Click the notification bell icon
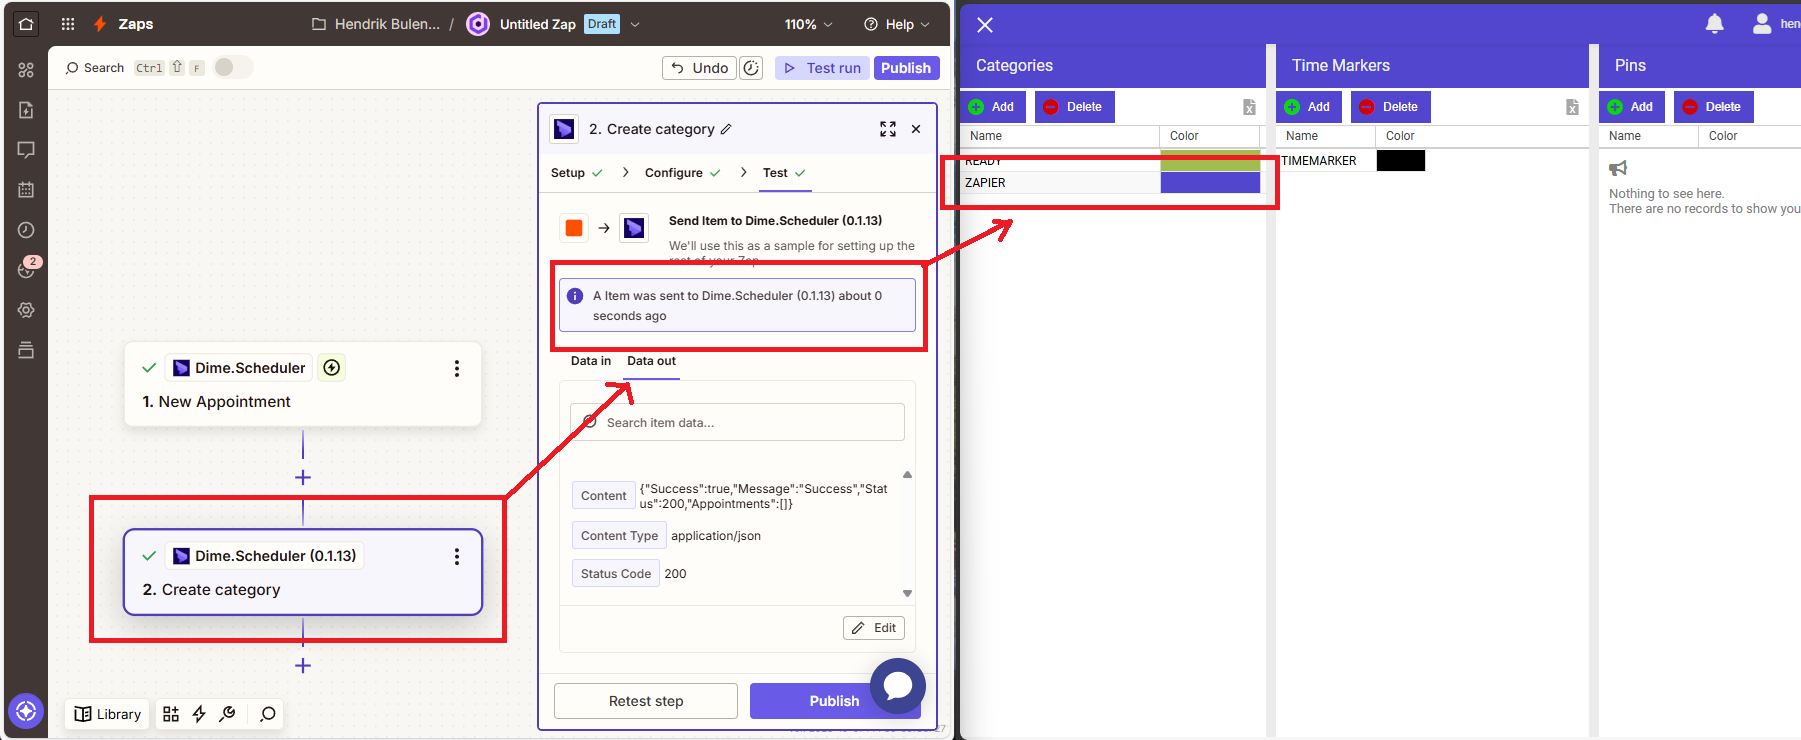 [x=1714, y=24]
